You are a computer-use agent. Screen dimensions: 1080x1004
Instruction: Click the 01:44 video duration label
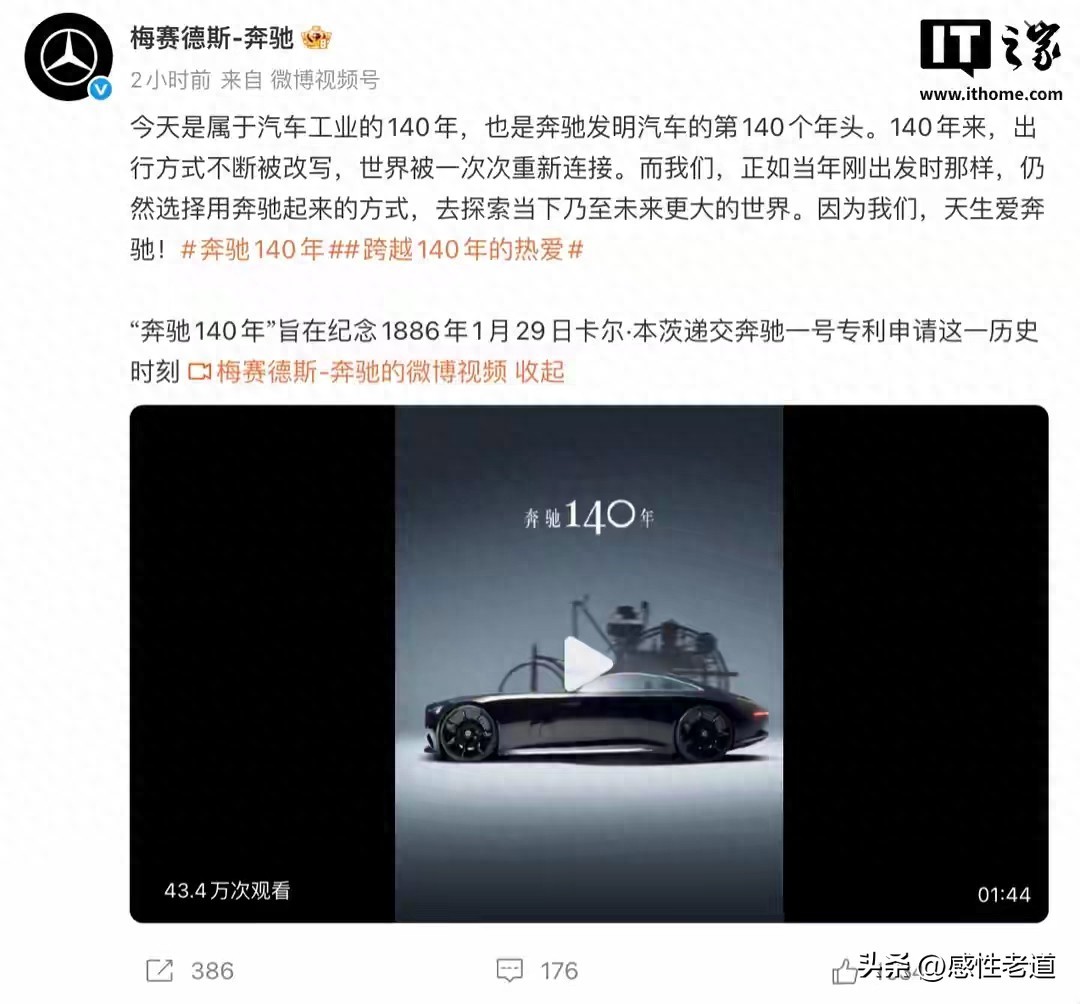coord(1004,895)
